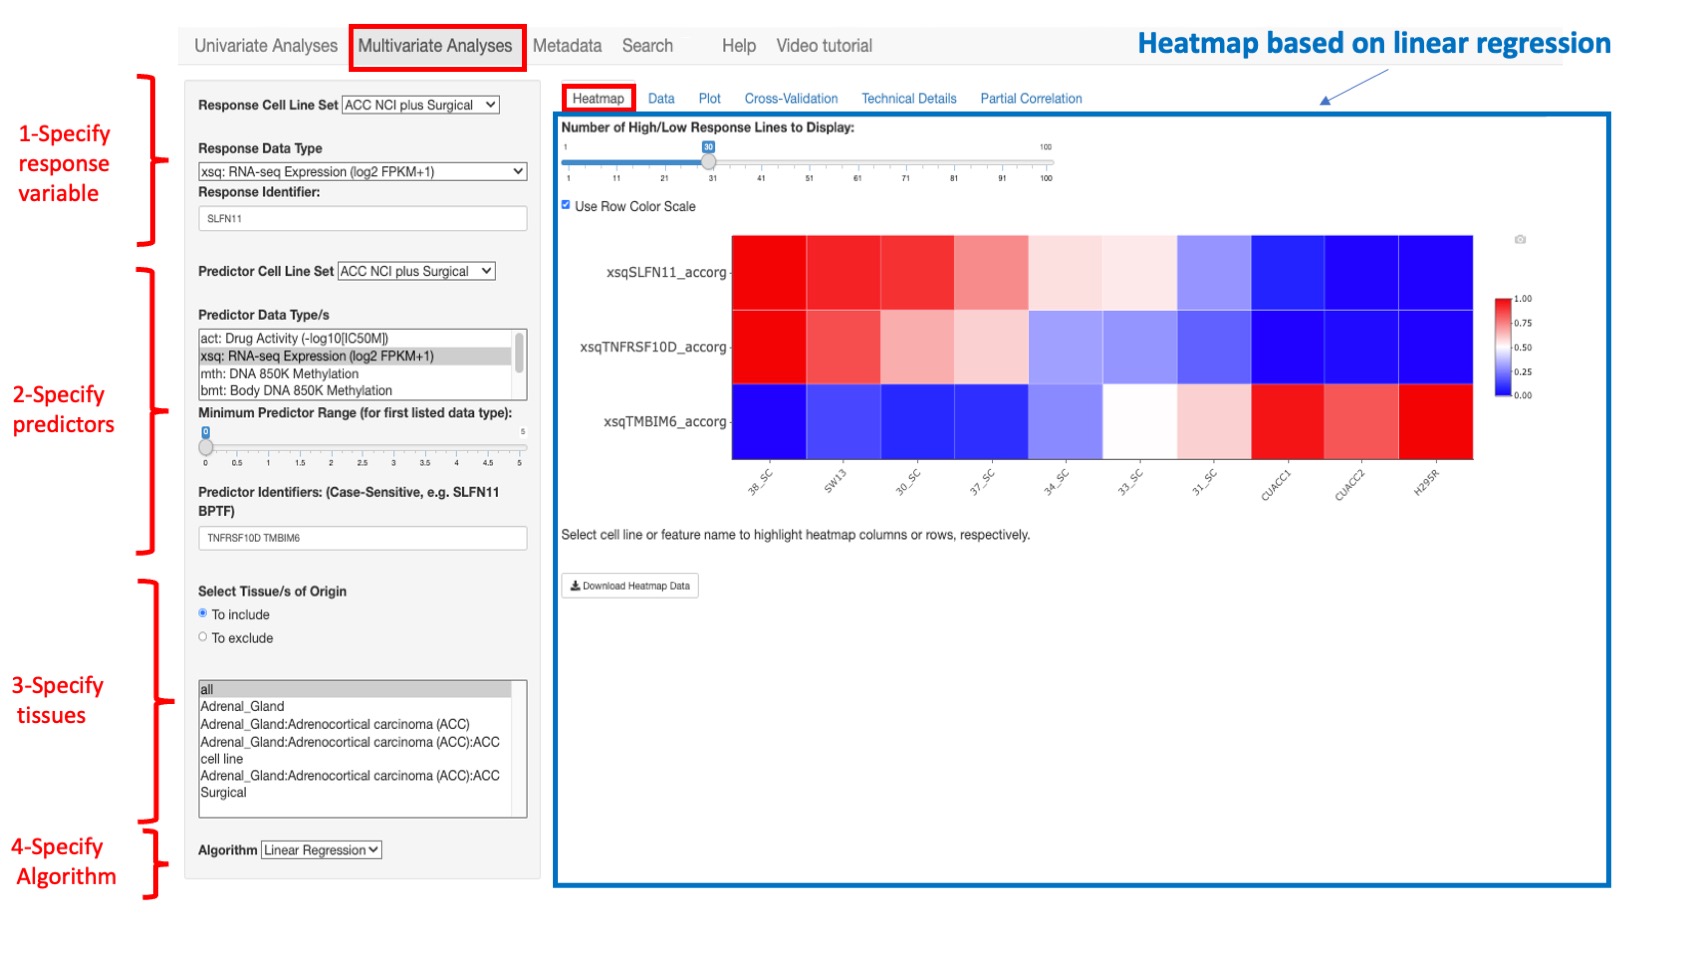Open the Metadata tab

[568, 45]
